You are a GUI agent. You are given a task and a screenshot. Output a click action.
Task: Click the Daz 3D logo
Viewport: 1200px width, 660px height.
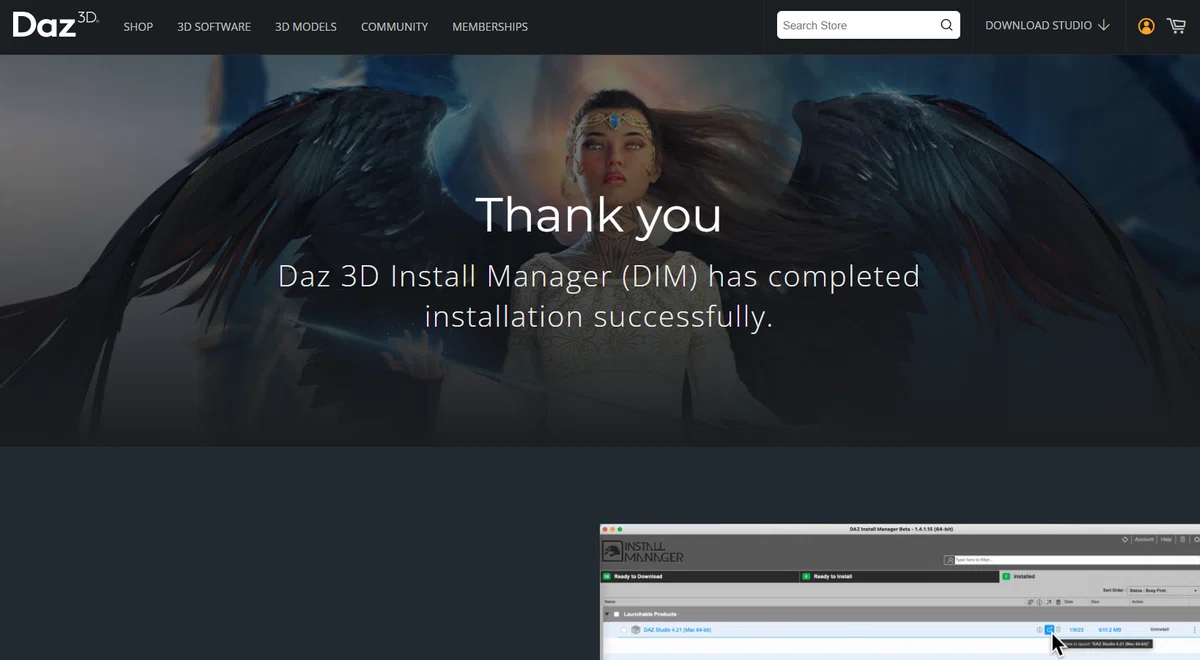point(55,23)
